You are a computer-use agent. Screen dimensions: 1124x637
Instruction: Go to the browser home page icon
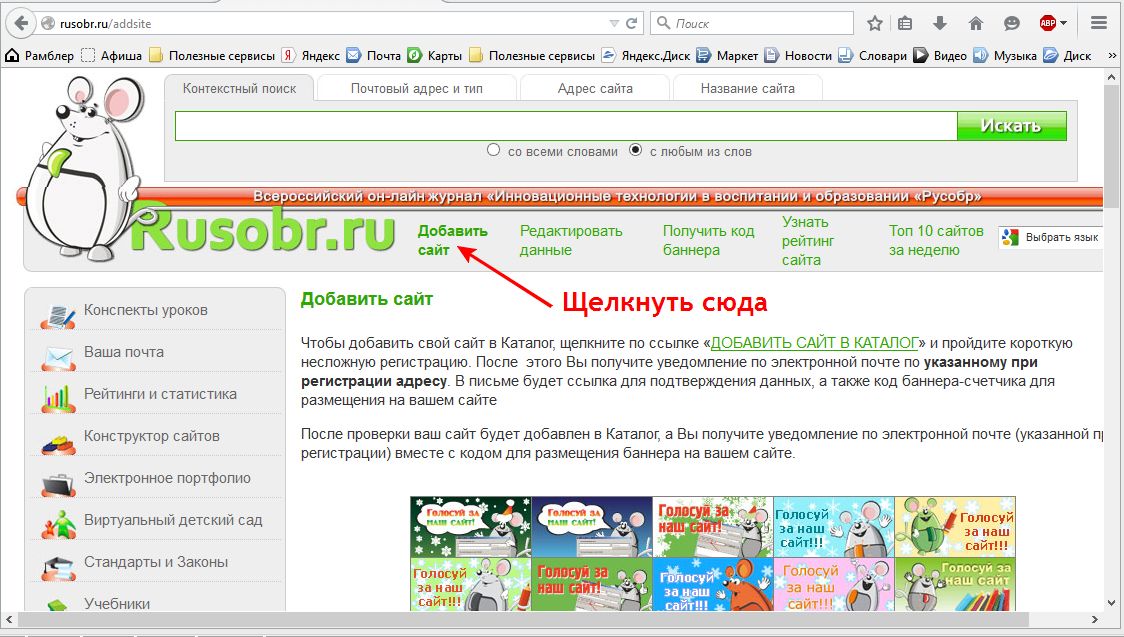[x=976, y=23]
